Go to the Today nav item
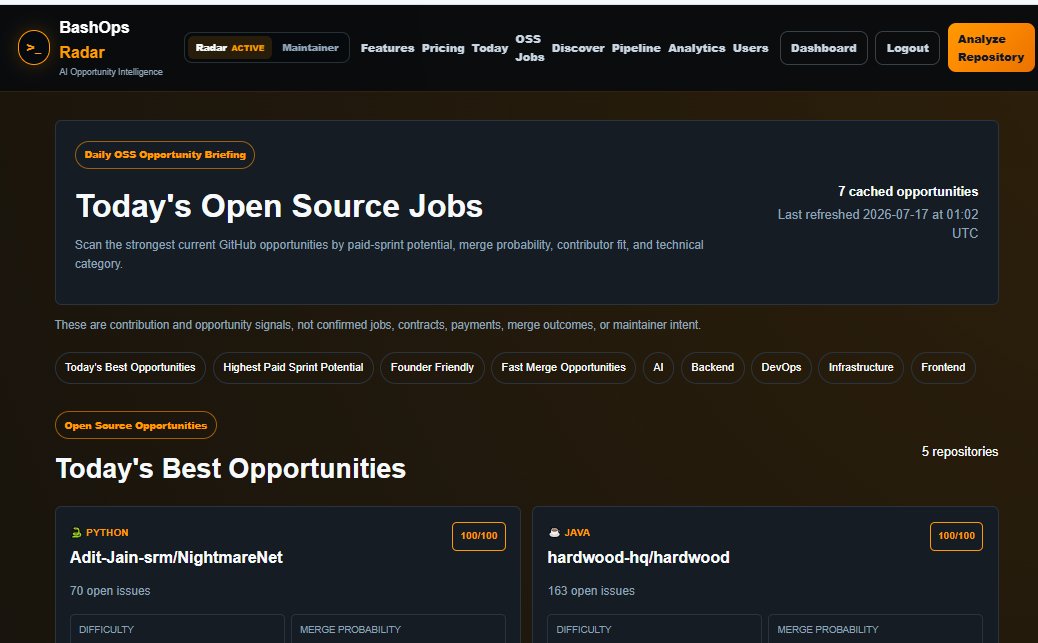The width and height of the screenshot is (1038, 643). coord(490,48)
